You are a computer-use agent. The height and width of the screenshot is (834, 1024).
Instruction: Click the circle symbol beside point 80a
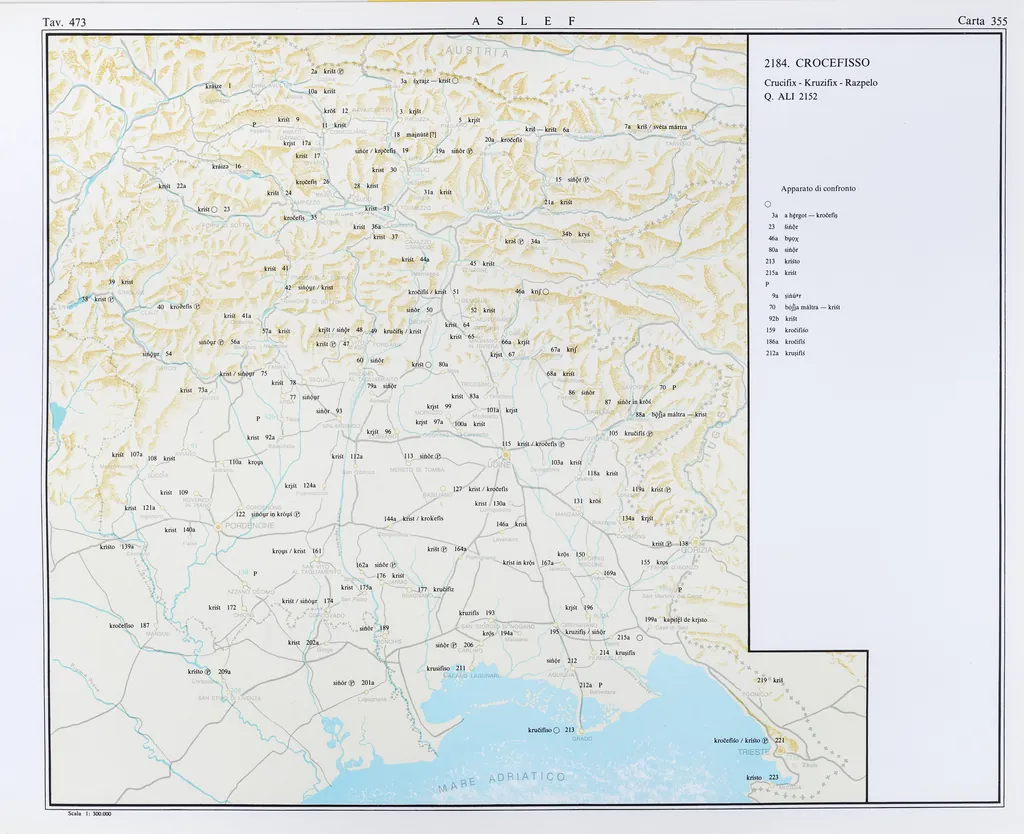(x=430, y=365)
